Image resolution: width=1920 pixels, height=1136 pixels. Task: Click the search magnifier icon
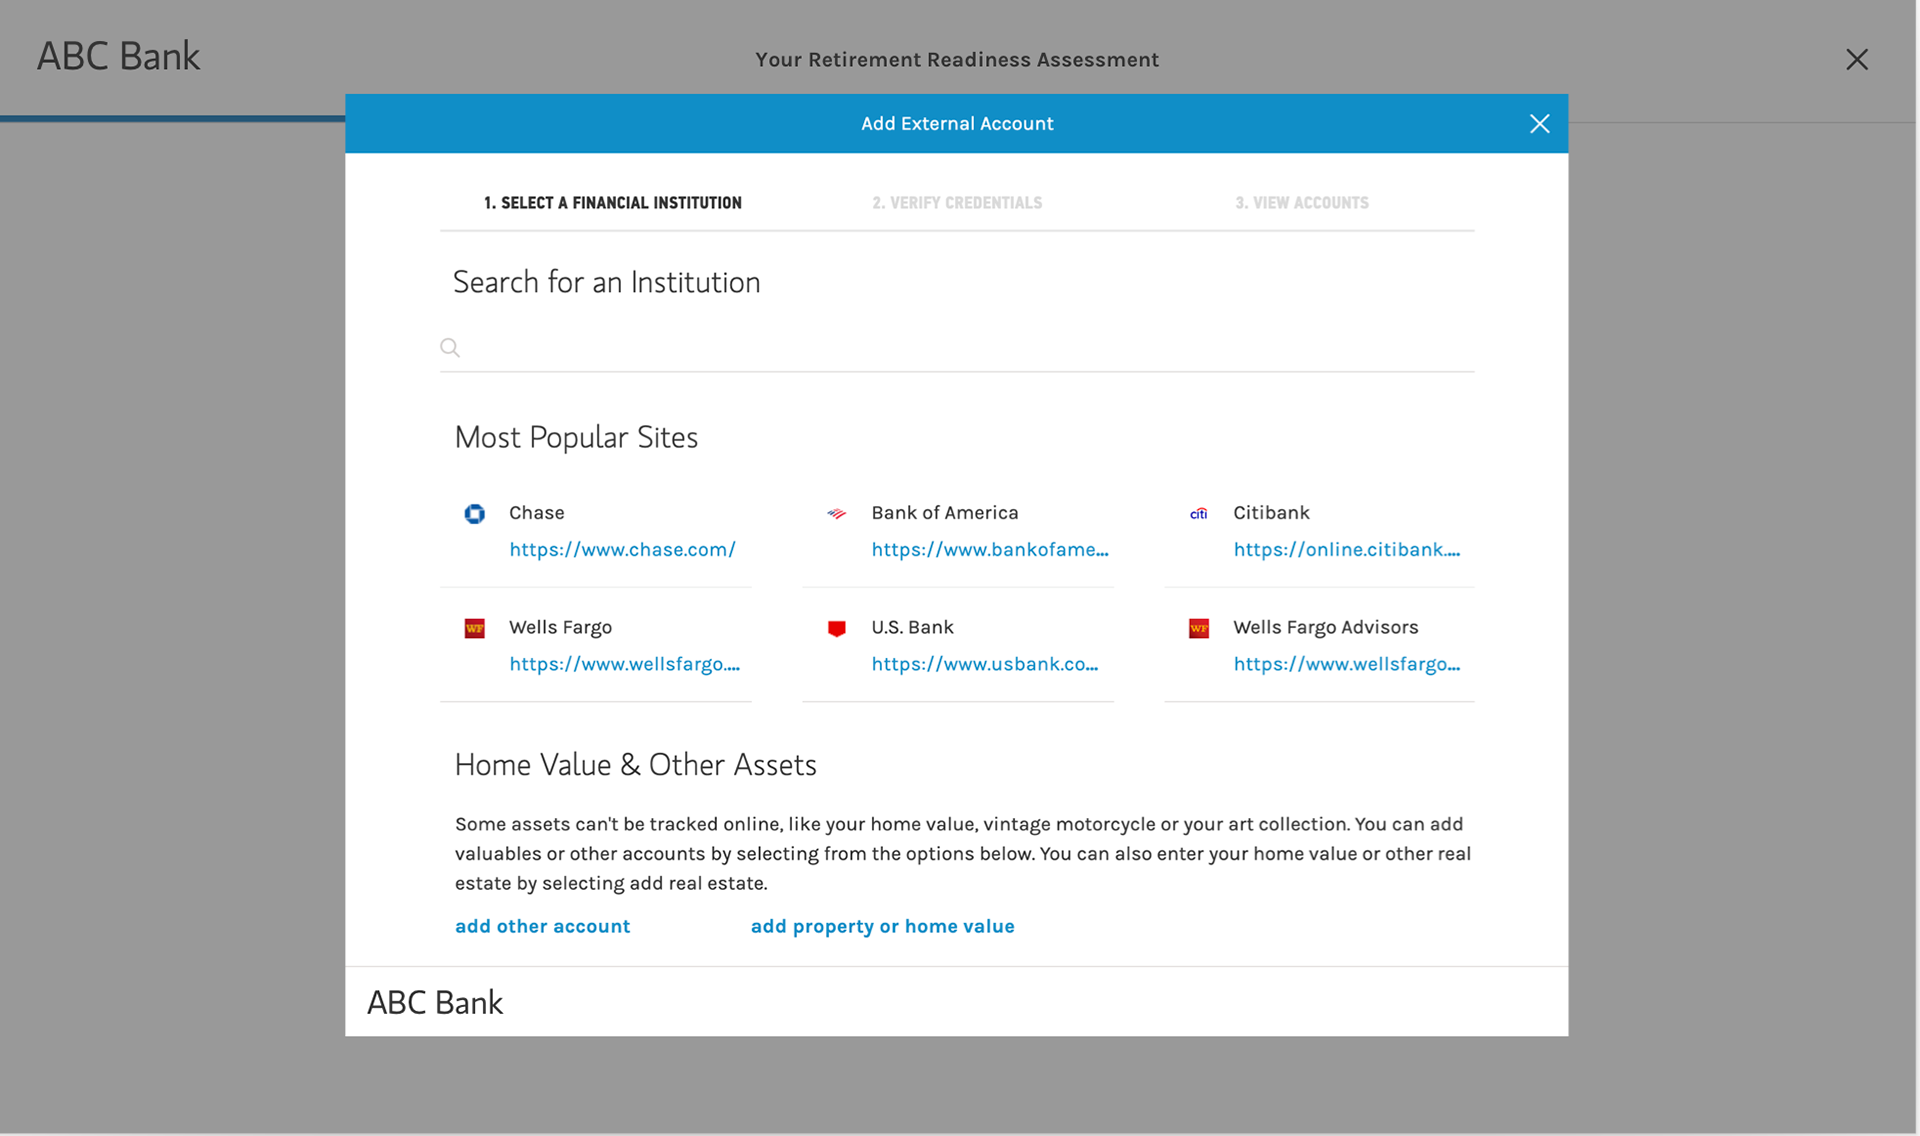450,347
